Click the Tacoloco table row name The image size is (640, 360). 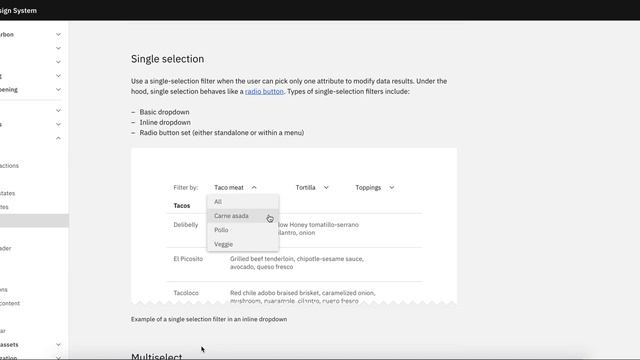186,293
